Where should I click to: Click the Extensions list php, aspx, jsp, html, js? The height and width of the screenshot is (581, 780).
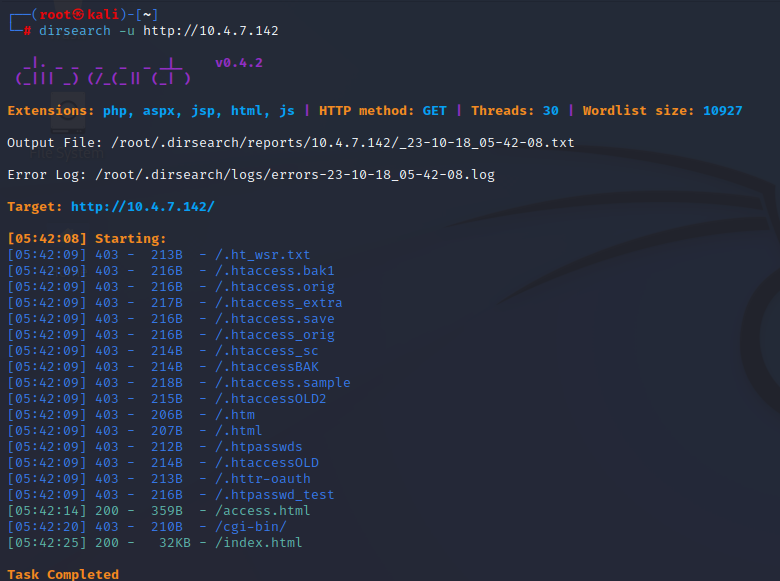click(198, 110)
